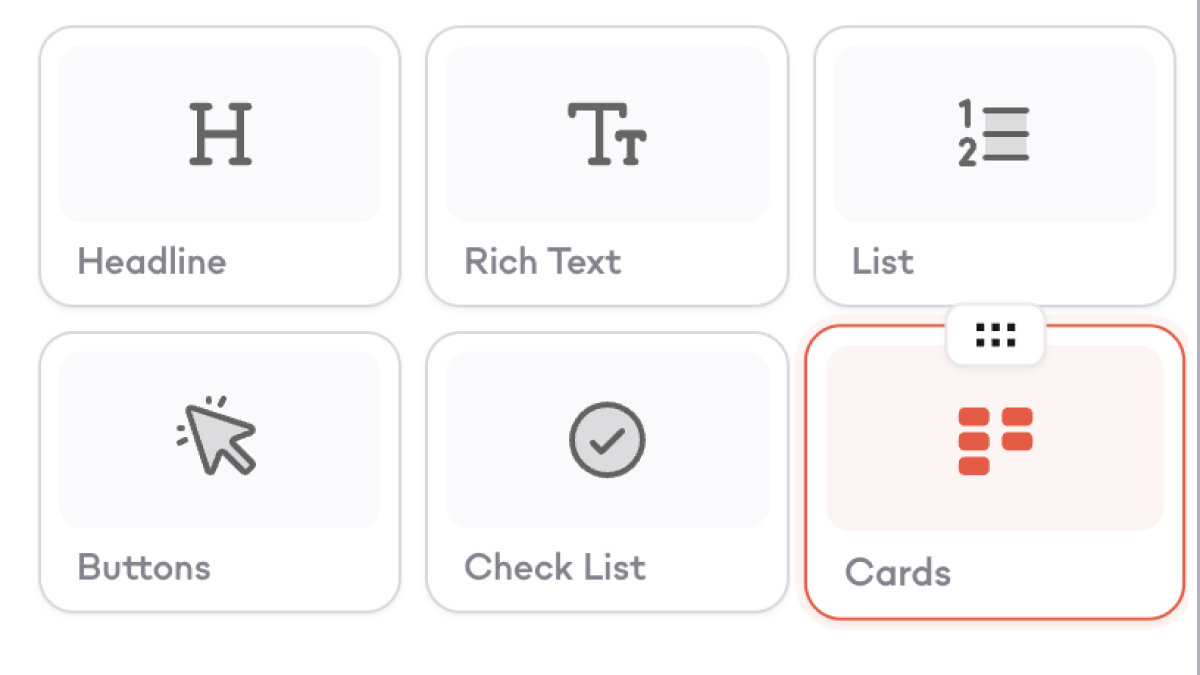Click the Check List checkmark circle icon
This screenshot has height=675, width=1200.
click(607, 440)
